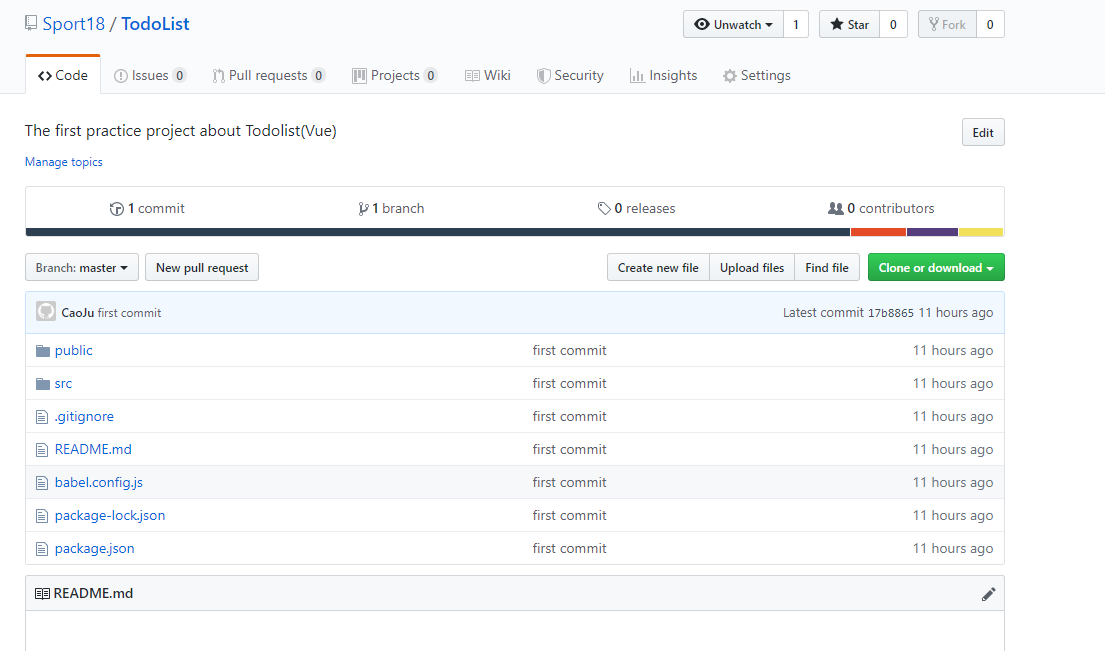Click the pull request icon in tabs
This screenshot has height=651, width=1105.
tap(218, 76)
